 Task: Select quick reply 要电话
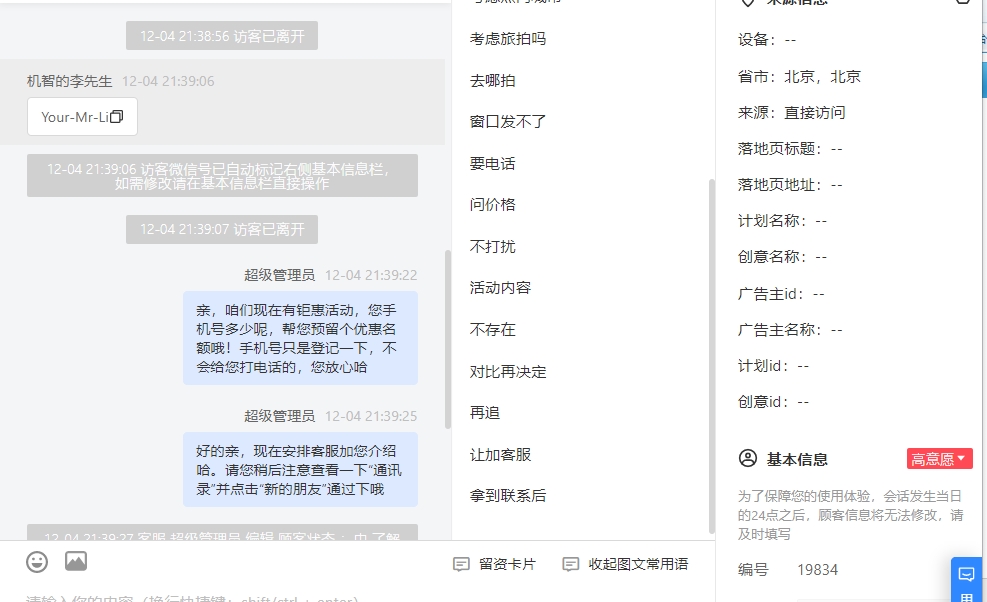click(492, 164)
